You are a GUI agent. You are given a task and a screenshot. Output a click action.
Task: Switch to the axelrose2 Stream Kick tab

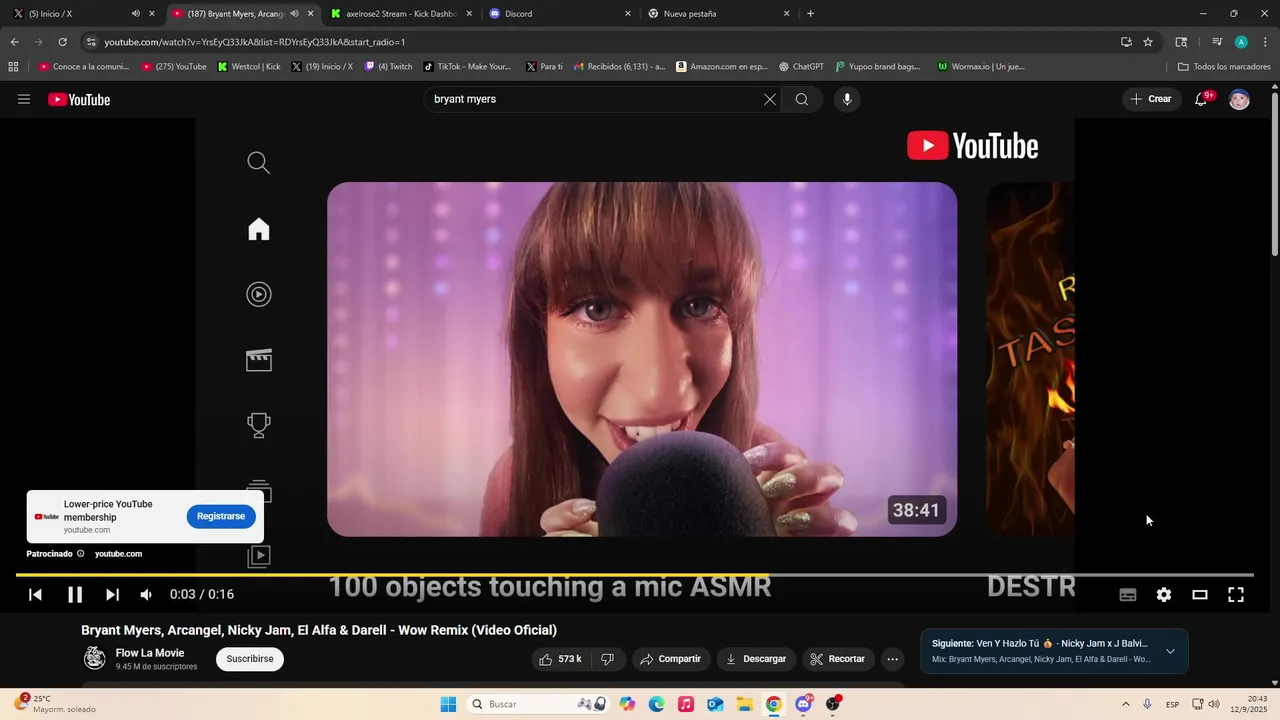pos(400,14)
